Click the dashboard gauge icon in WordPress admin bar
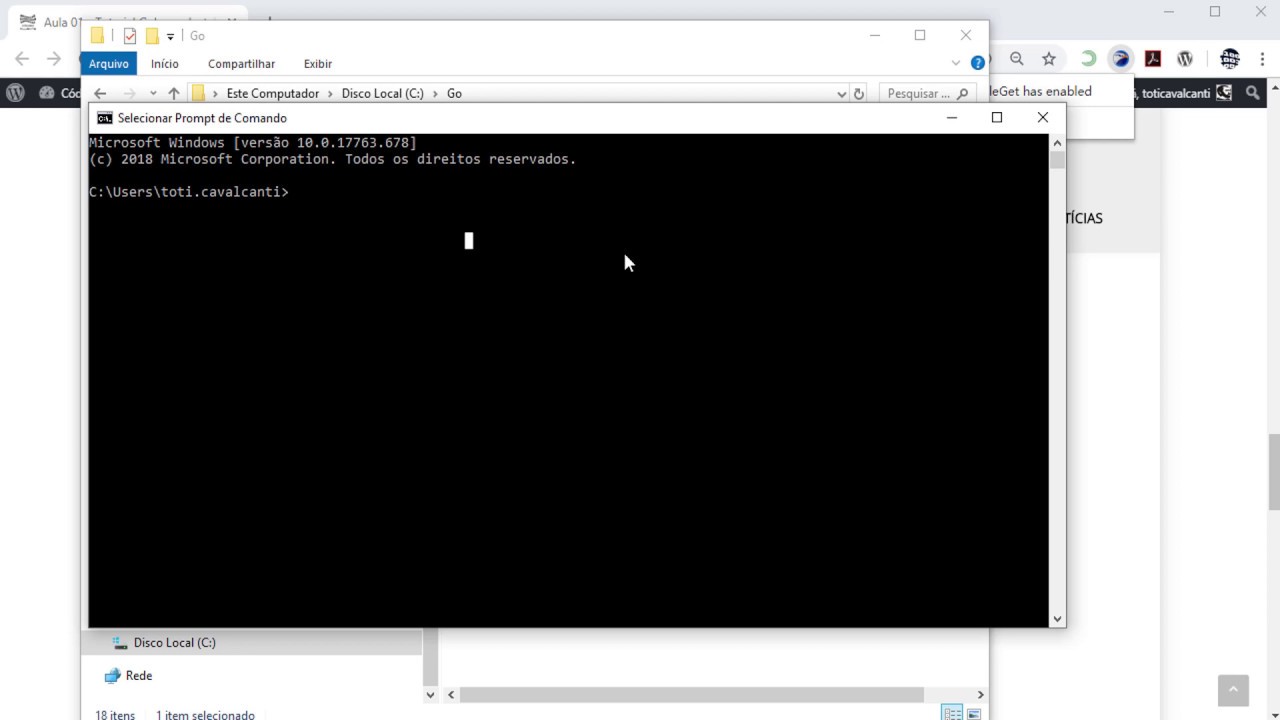The width and height of the screenshot is (1280, 720). (47, 93)
